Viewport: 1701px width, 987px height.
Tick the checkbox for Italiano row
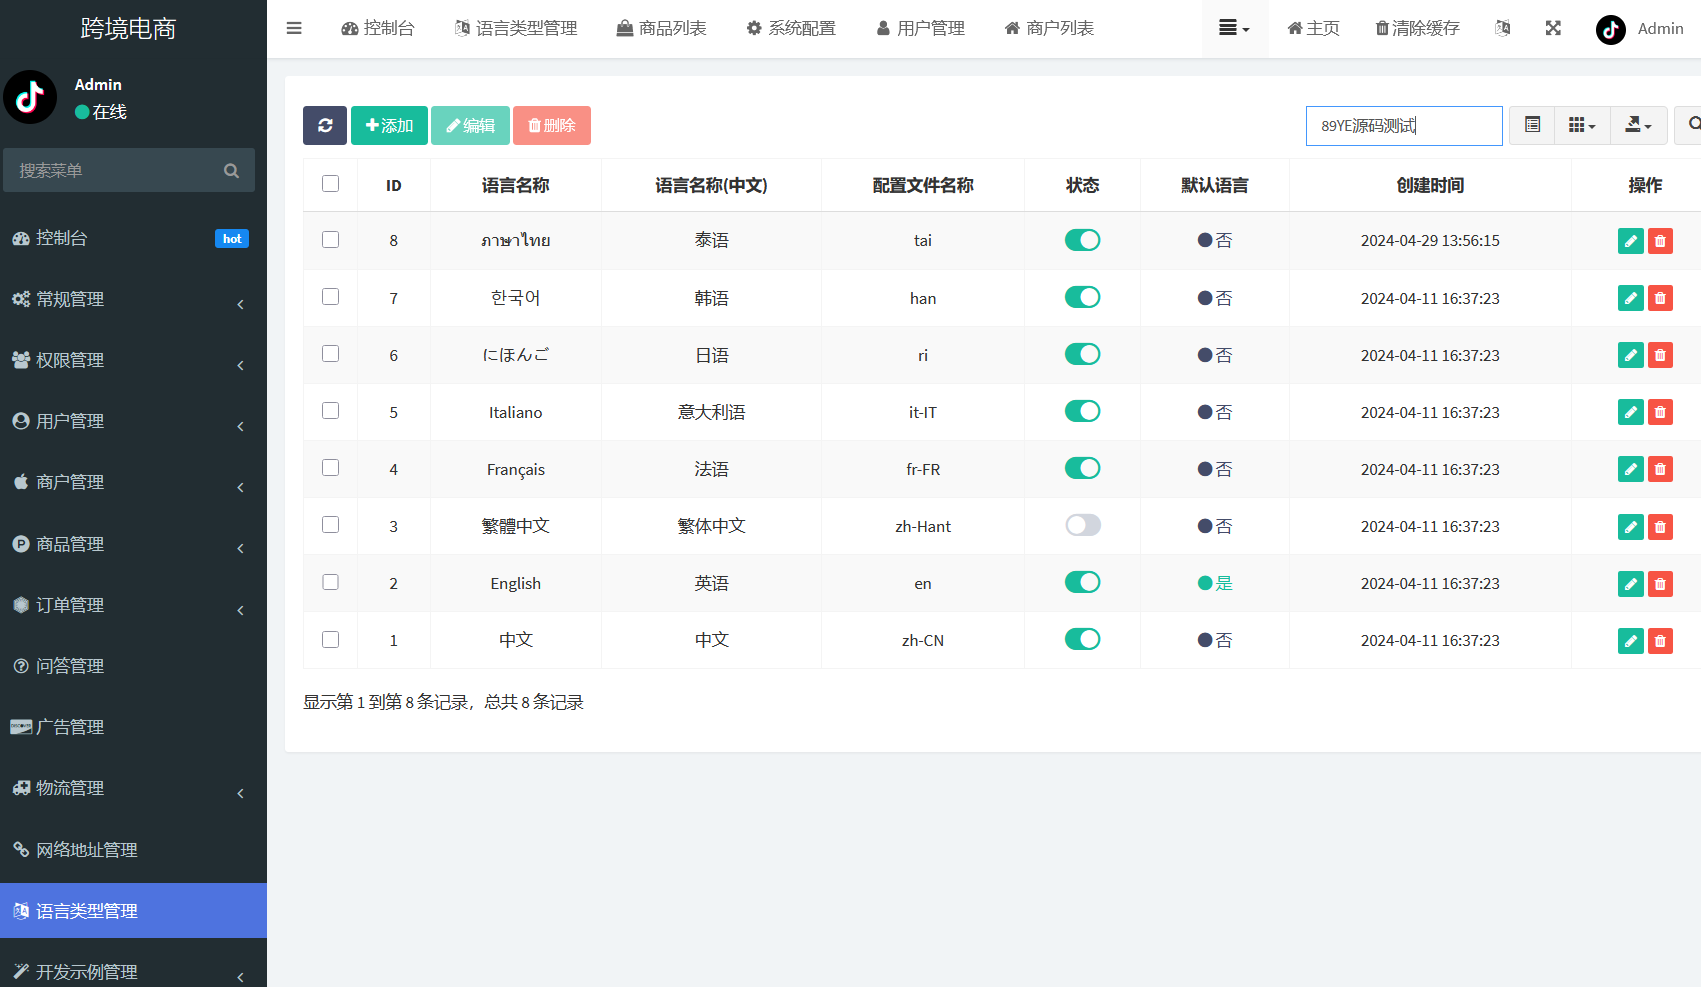point(331,411)
